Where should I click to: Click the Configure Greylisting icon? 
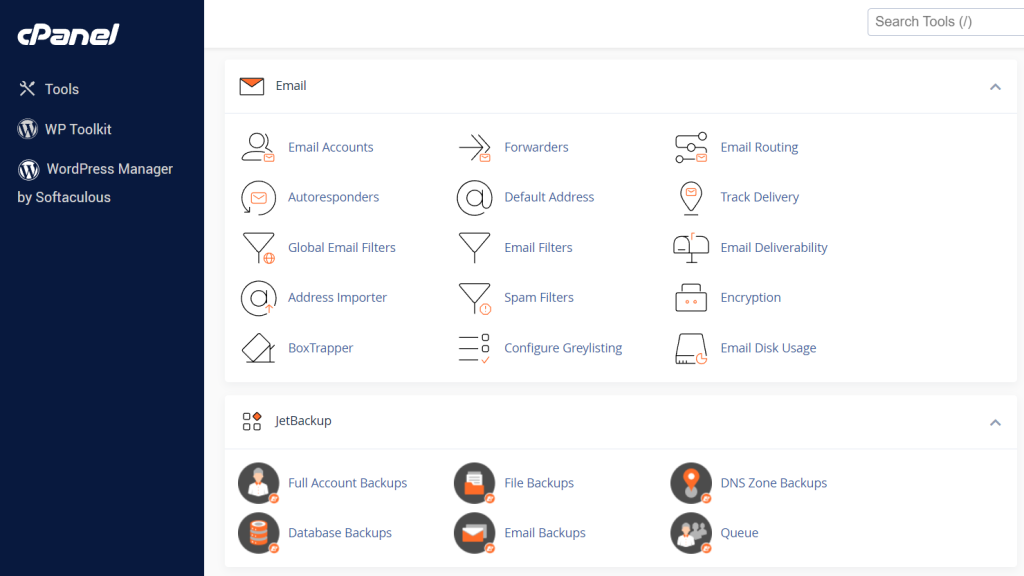(474, 348)
